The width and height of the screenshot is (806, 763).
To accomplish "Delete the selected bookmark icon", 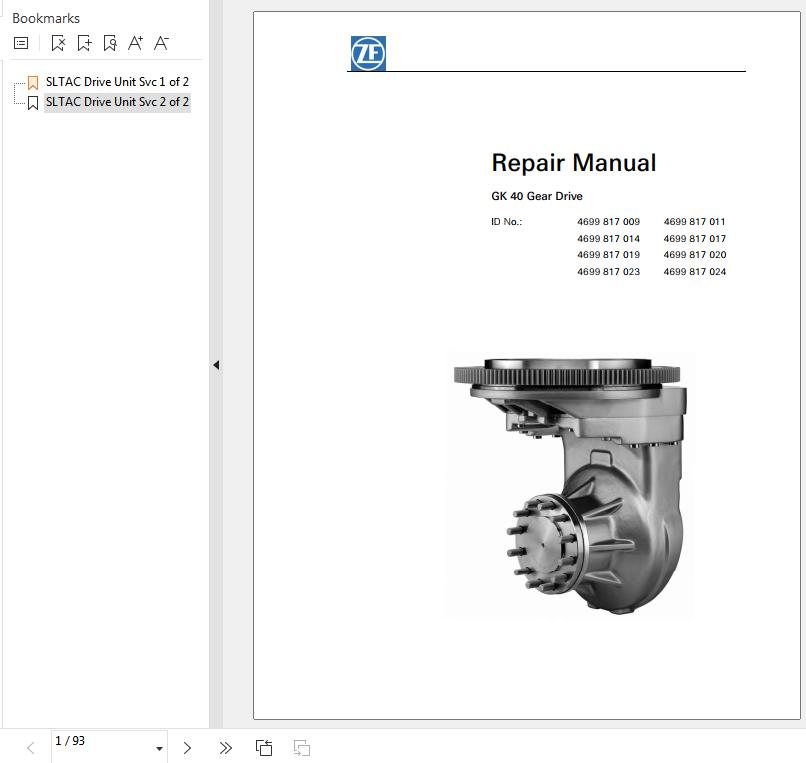I will (58, 43).
